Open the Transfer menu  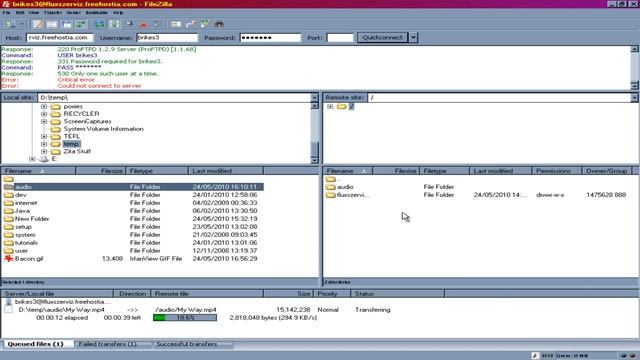(x=53, y=13)
